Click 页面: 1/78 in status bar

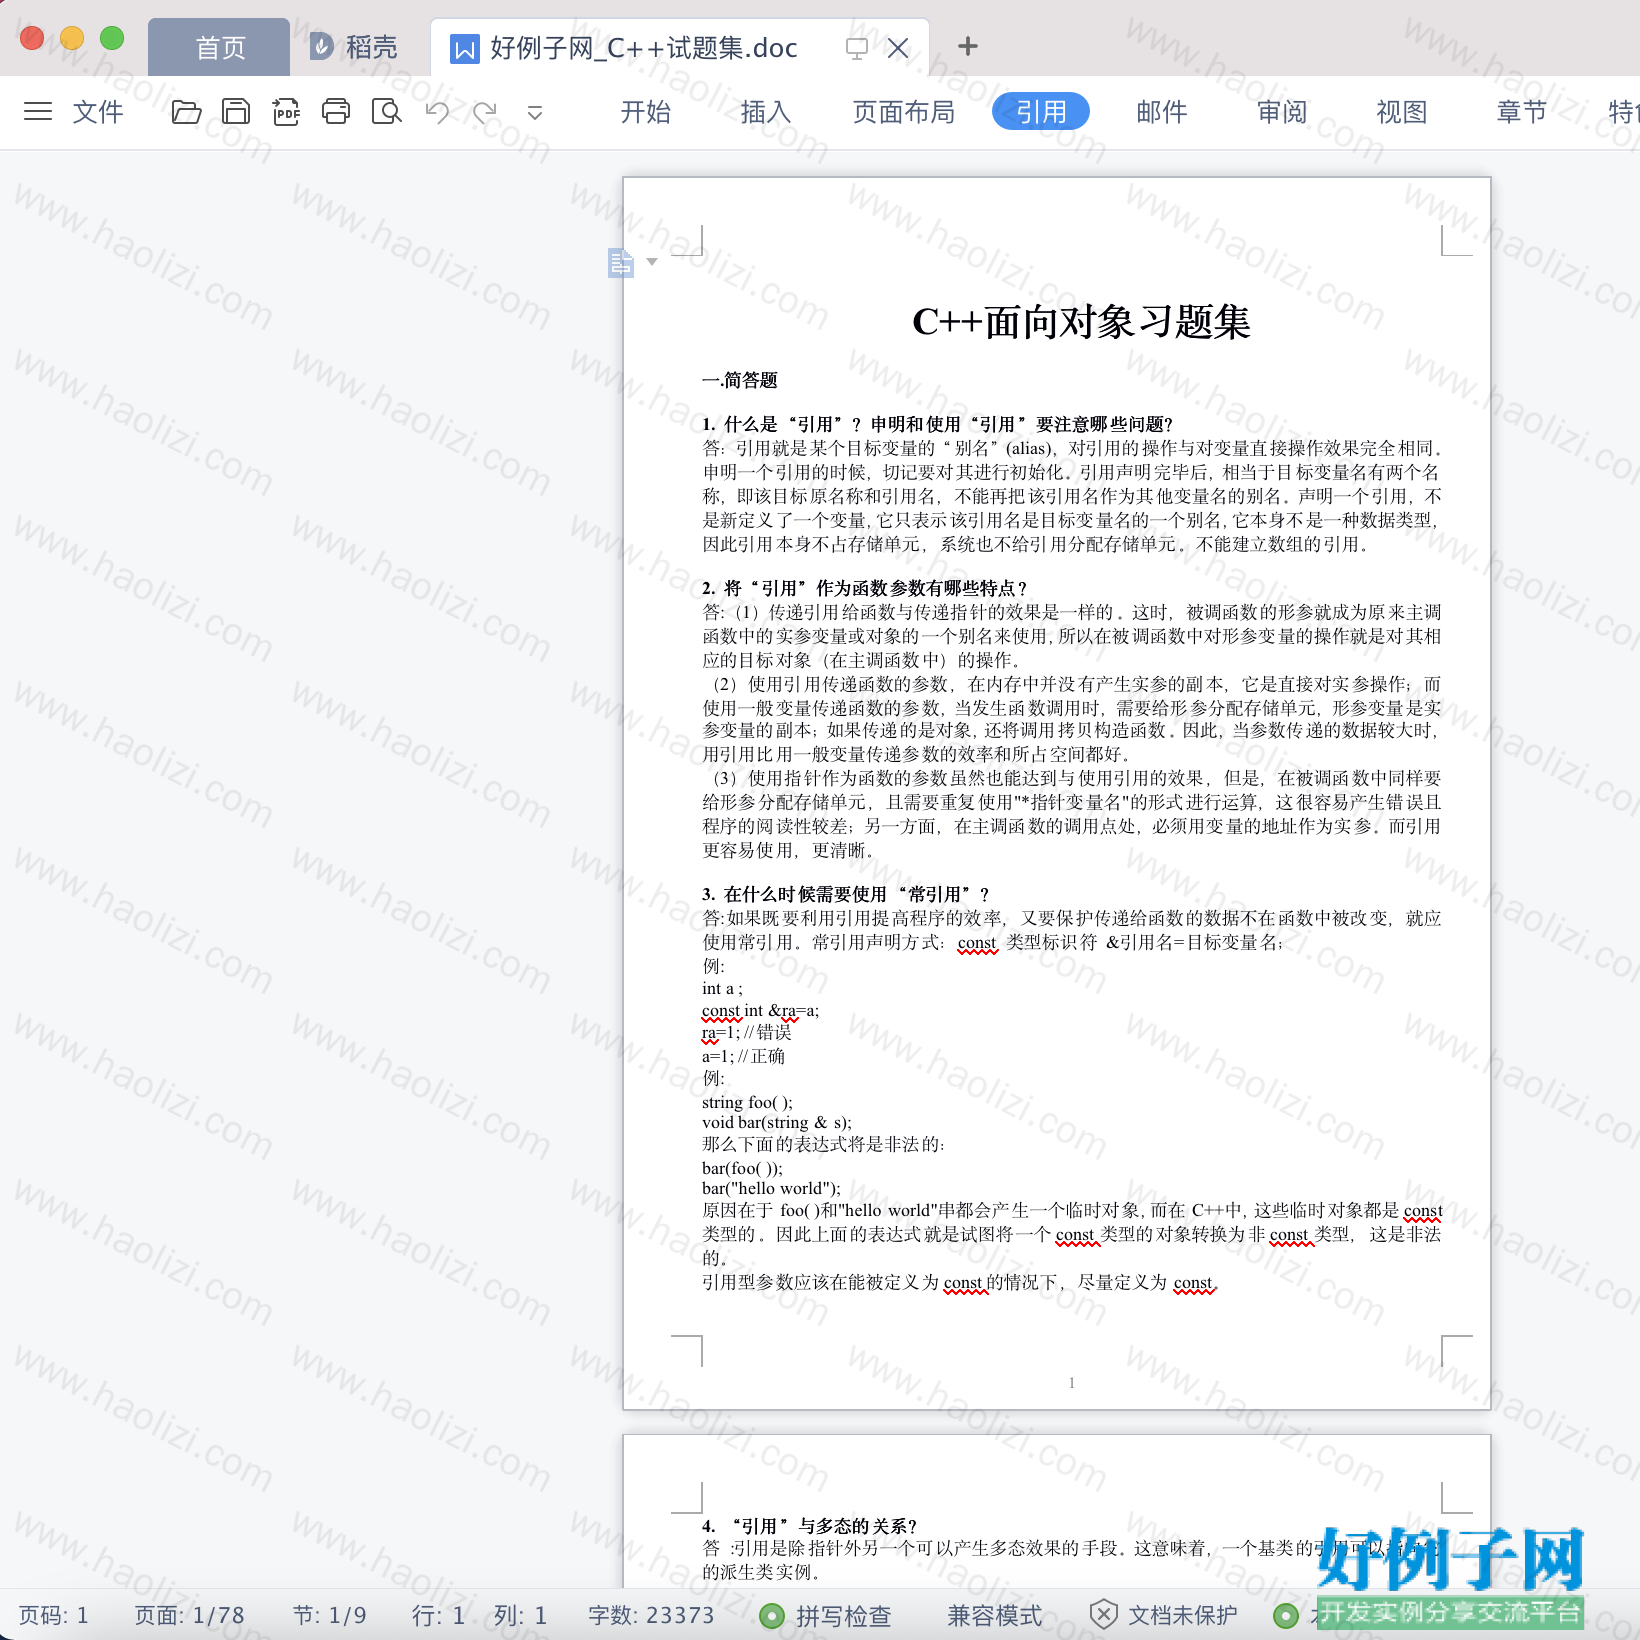[189, 1615]
